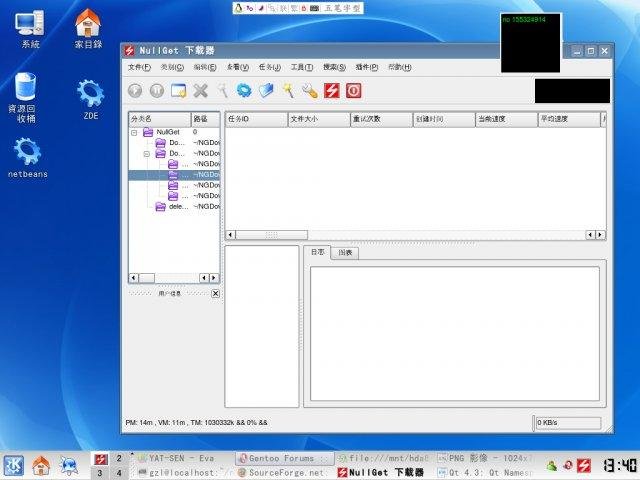Image resolution: width=640 pixels, height=480 pixels.
Task: Click the blue folder toolbar icon
Action: point(266,90)
